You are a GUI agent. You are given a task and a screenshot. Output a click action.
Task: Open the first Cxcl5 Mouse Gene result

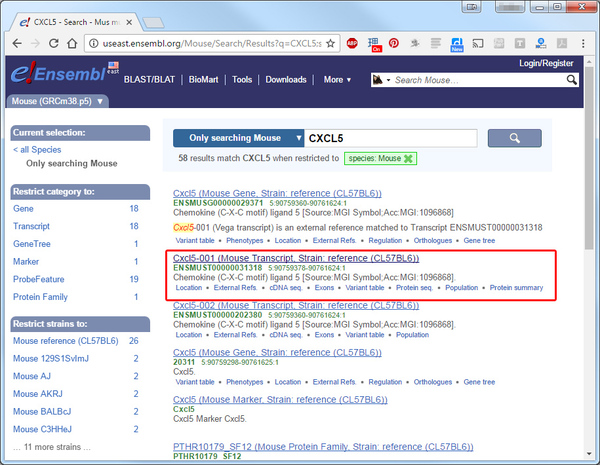coord(277,193)
